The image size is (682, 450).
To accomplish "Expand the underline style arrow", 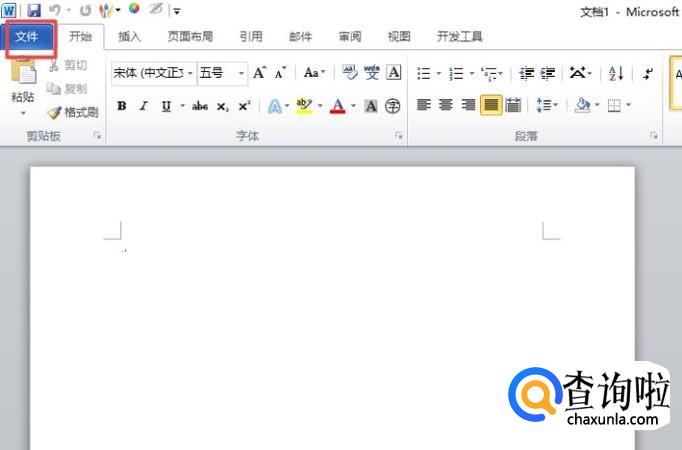I will 182,106.
